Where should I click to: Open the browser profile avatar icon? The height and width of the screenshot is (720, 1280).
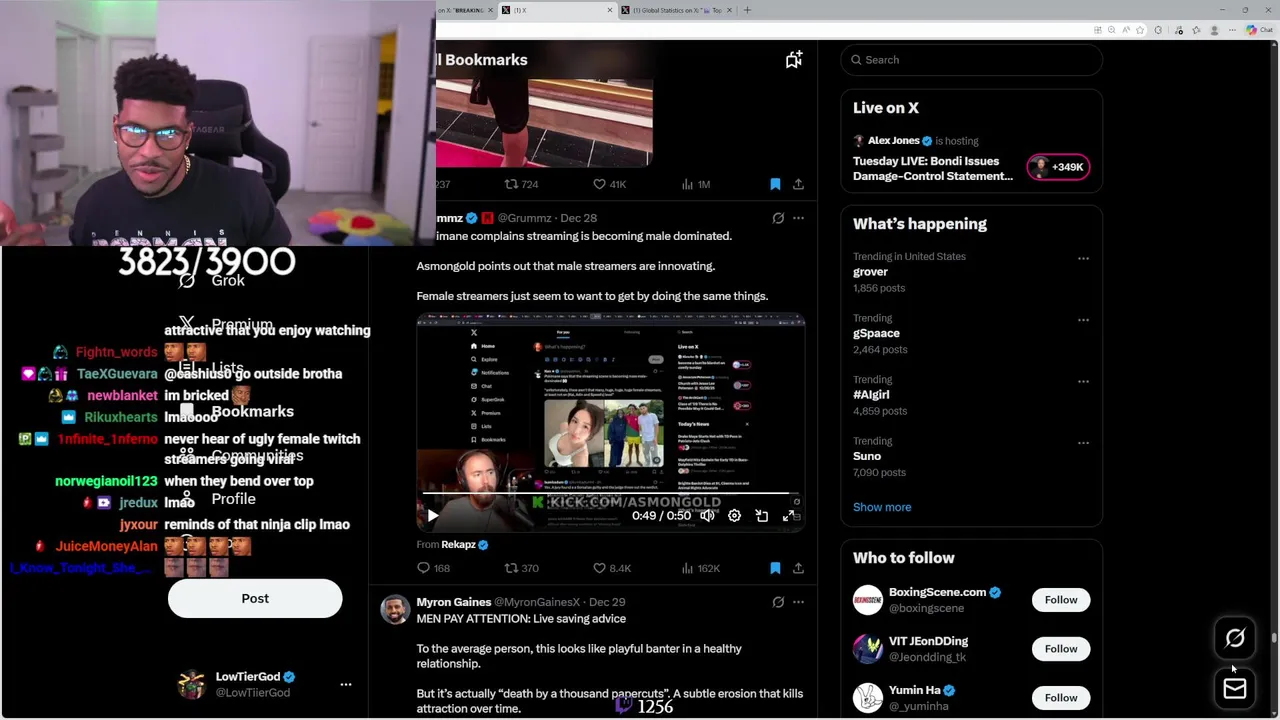tap(1214, 30)
